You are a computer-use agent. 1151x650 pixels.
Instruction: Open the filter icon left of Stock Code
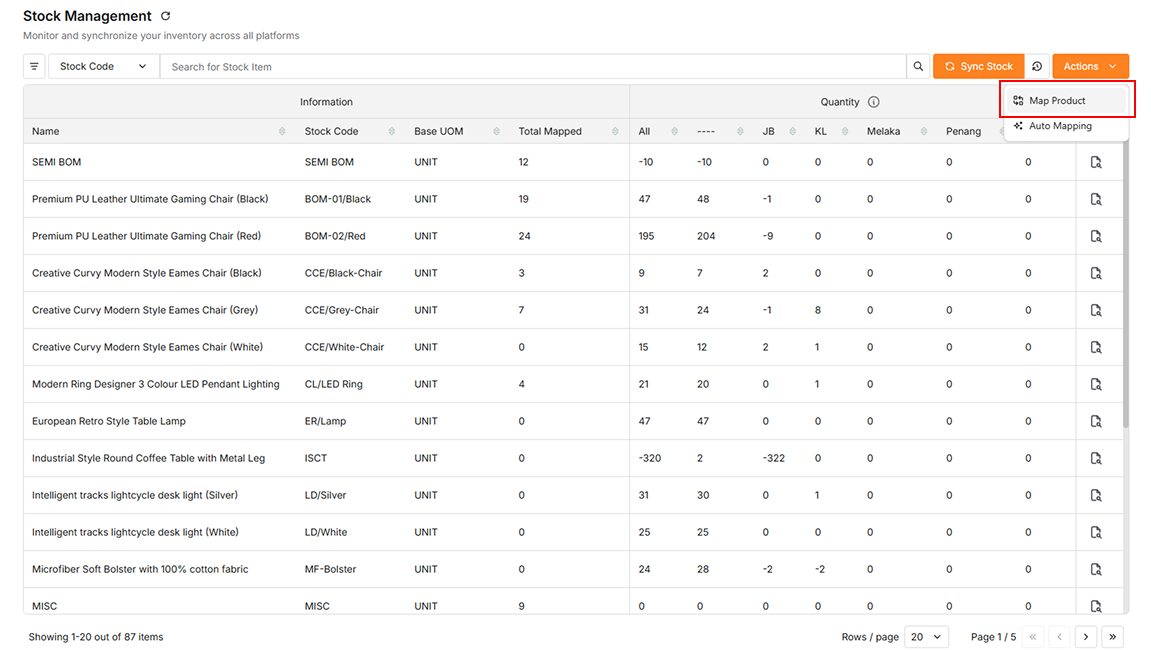click(35, 66)
